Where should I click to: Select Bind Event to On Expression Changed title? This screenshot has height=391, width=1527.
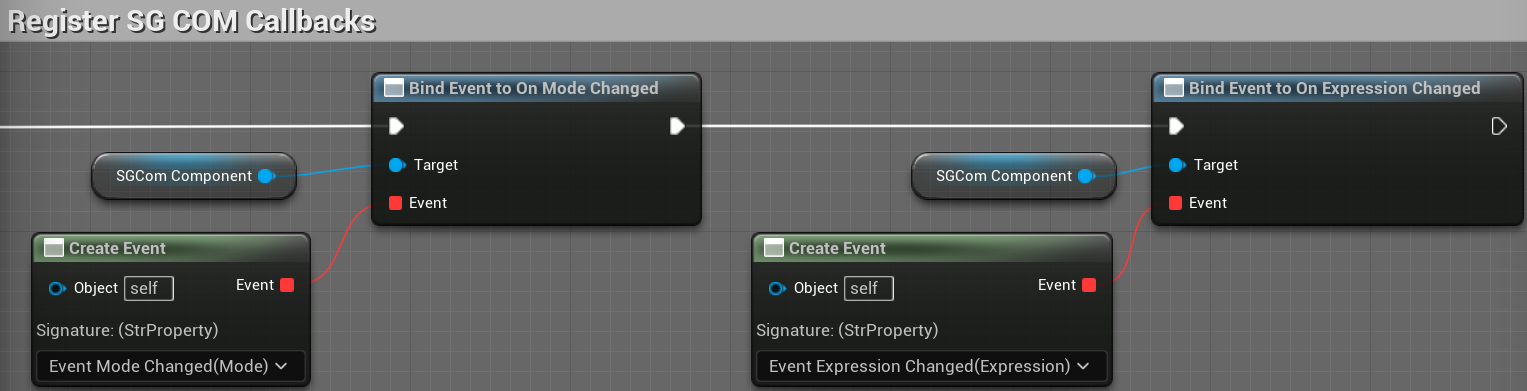[x=1334, y=88]
